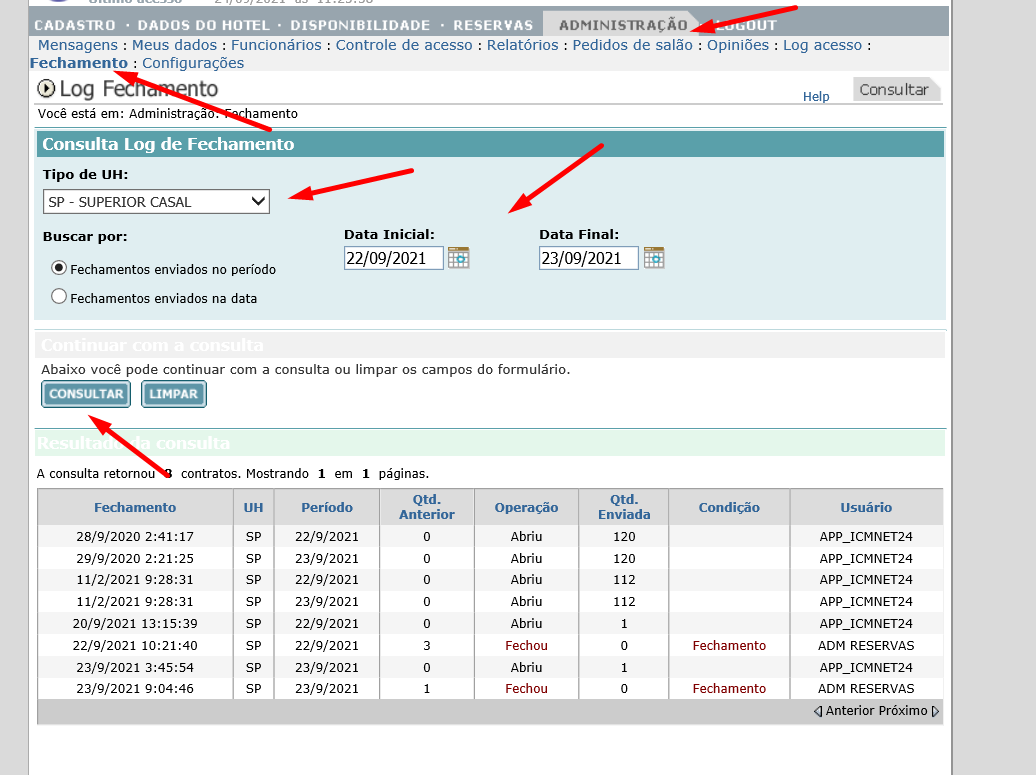The image size is (1036, 775).
Task: Sort by the Qtd. Anterior column header
Action: point(427,507)
